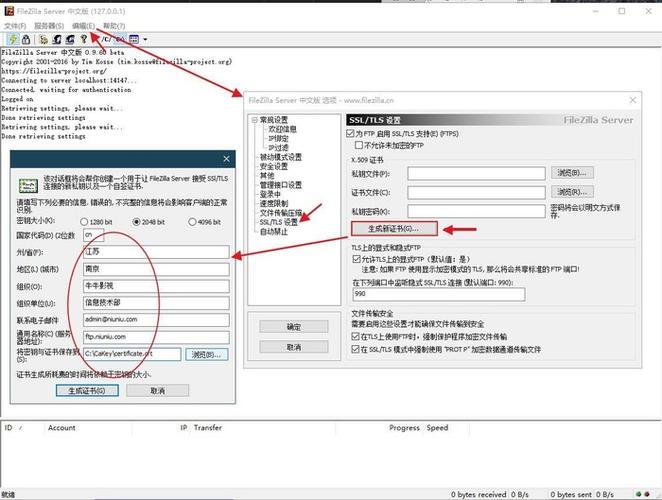The width and height of the screenshot is (662, 500).
Task: Click the 生成新证书(G) button
Action: (x=394, y=228)
